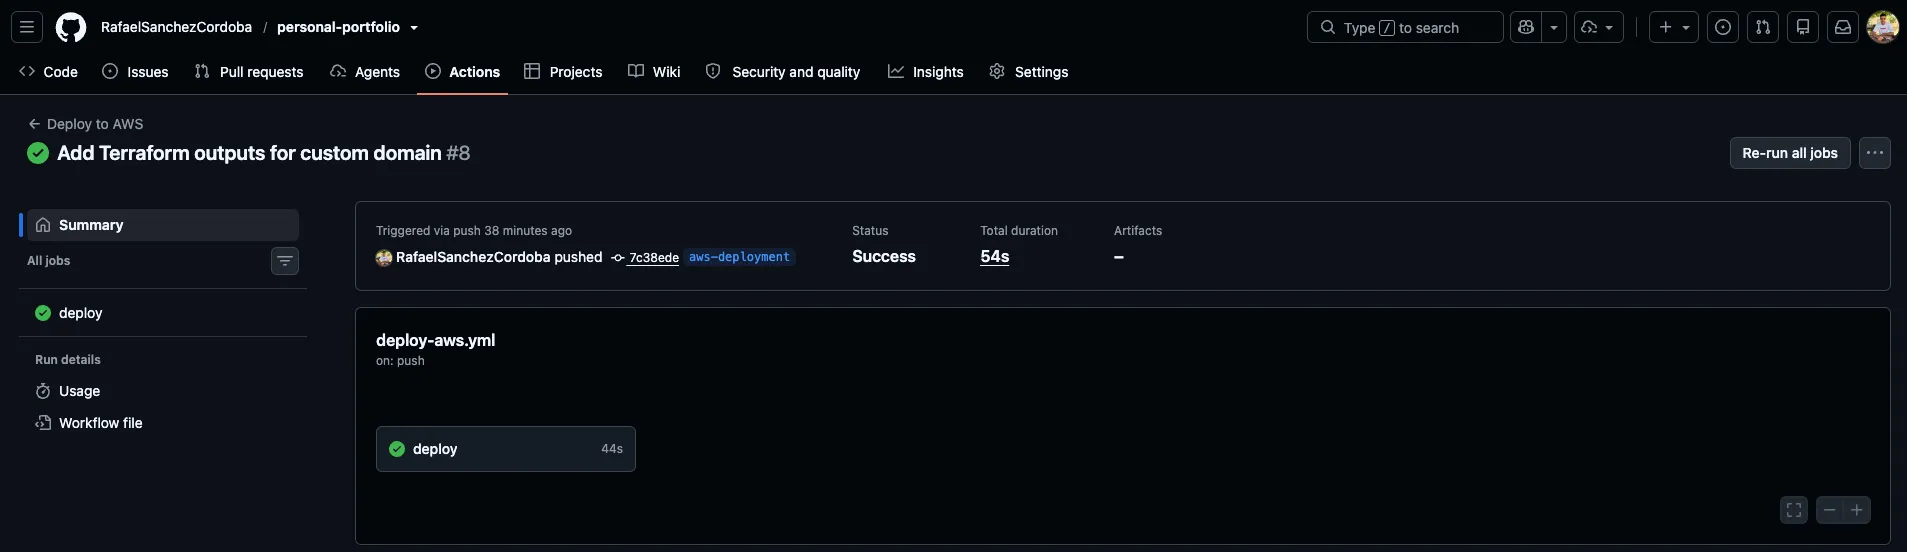
Task: Open the All jobs filter icon
Action: pyautogui.click(x=285, y=261)
